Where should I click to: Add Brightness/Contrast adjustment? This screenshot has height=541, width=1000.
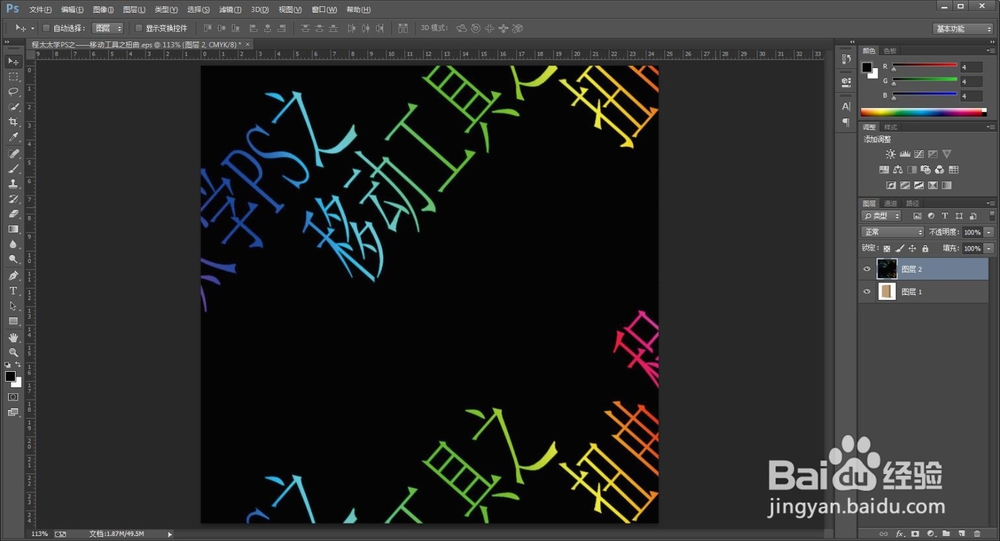890,154
